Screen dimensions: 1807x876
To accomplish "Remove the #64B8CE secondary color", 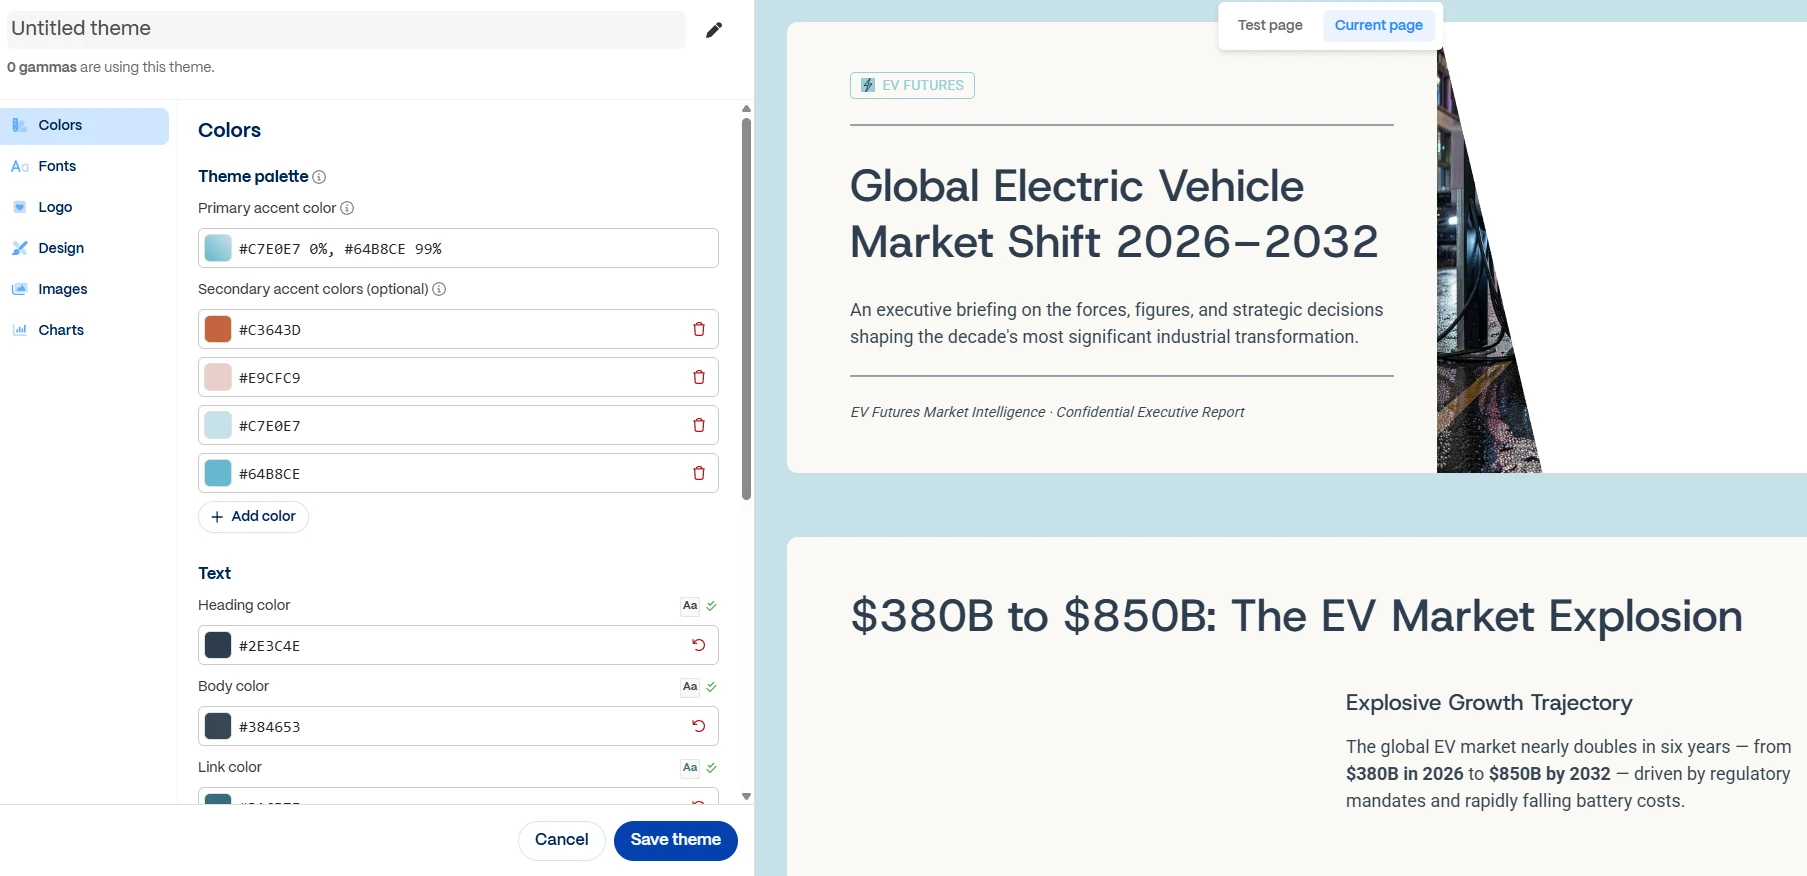I will [x=699, y=473].
